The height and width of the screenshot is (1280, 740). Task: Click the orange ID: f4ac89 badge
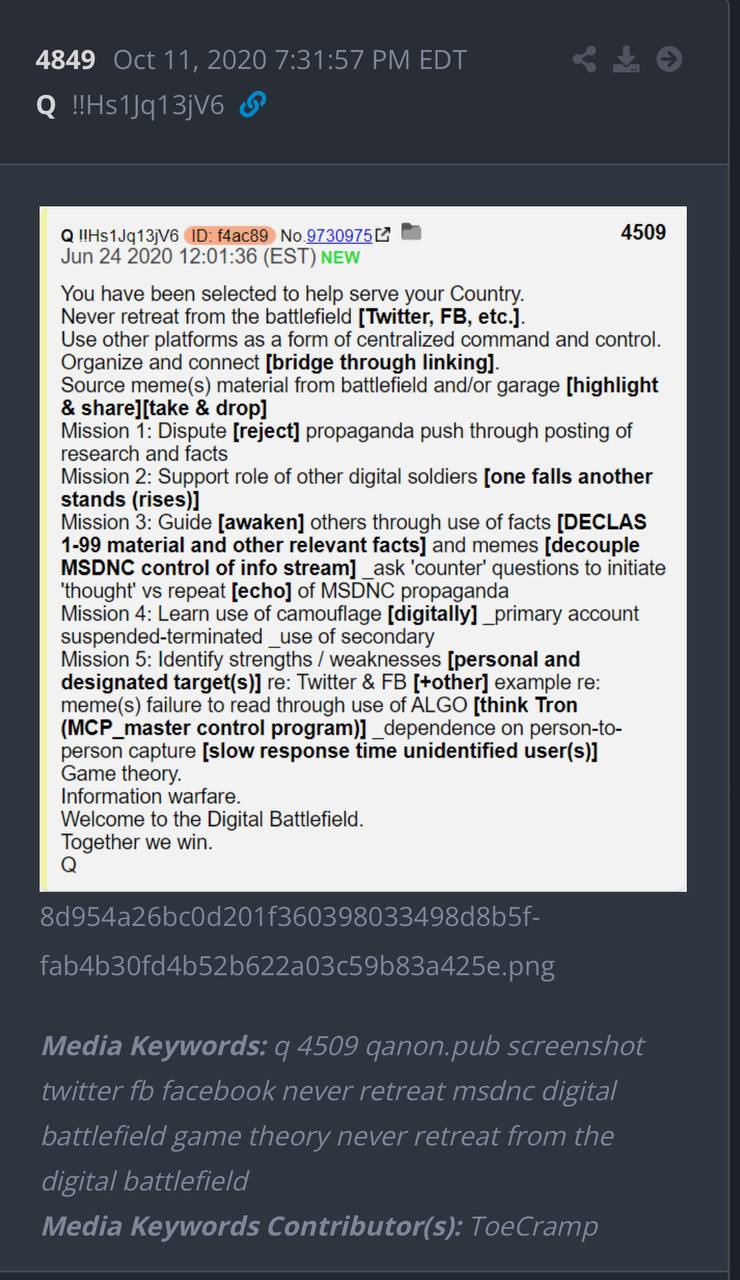coord(230,236)
